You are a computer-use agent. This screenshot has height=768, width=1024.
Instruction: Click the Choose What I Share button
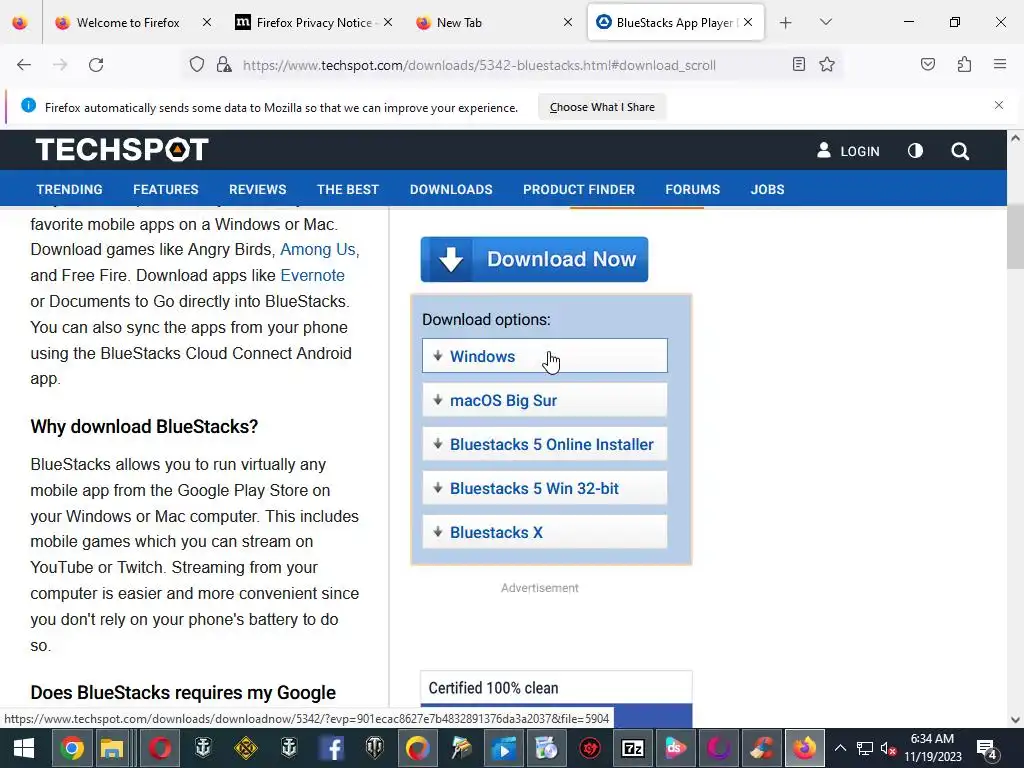click(602, 107)
